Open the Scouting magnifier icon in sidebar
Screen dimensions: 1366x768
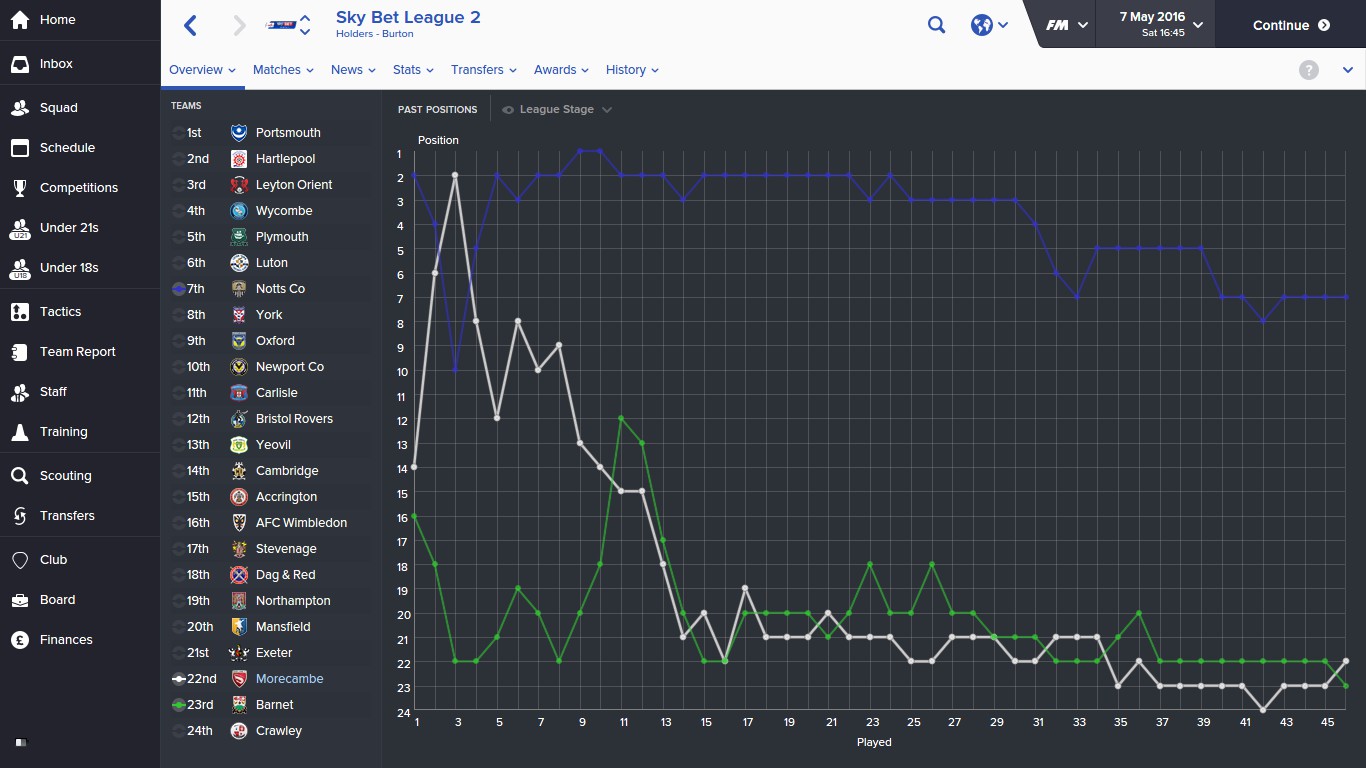20,476
